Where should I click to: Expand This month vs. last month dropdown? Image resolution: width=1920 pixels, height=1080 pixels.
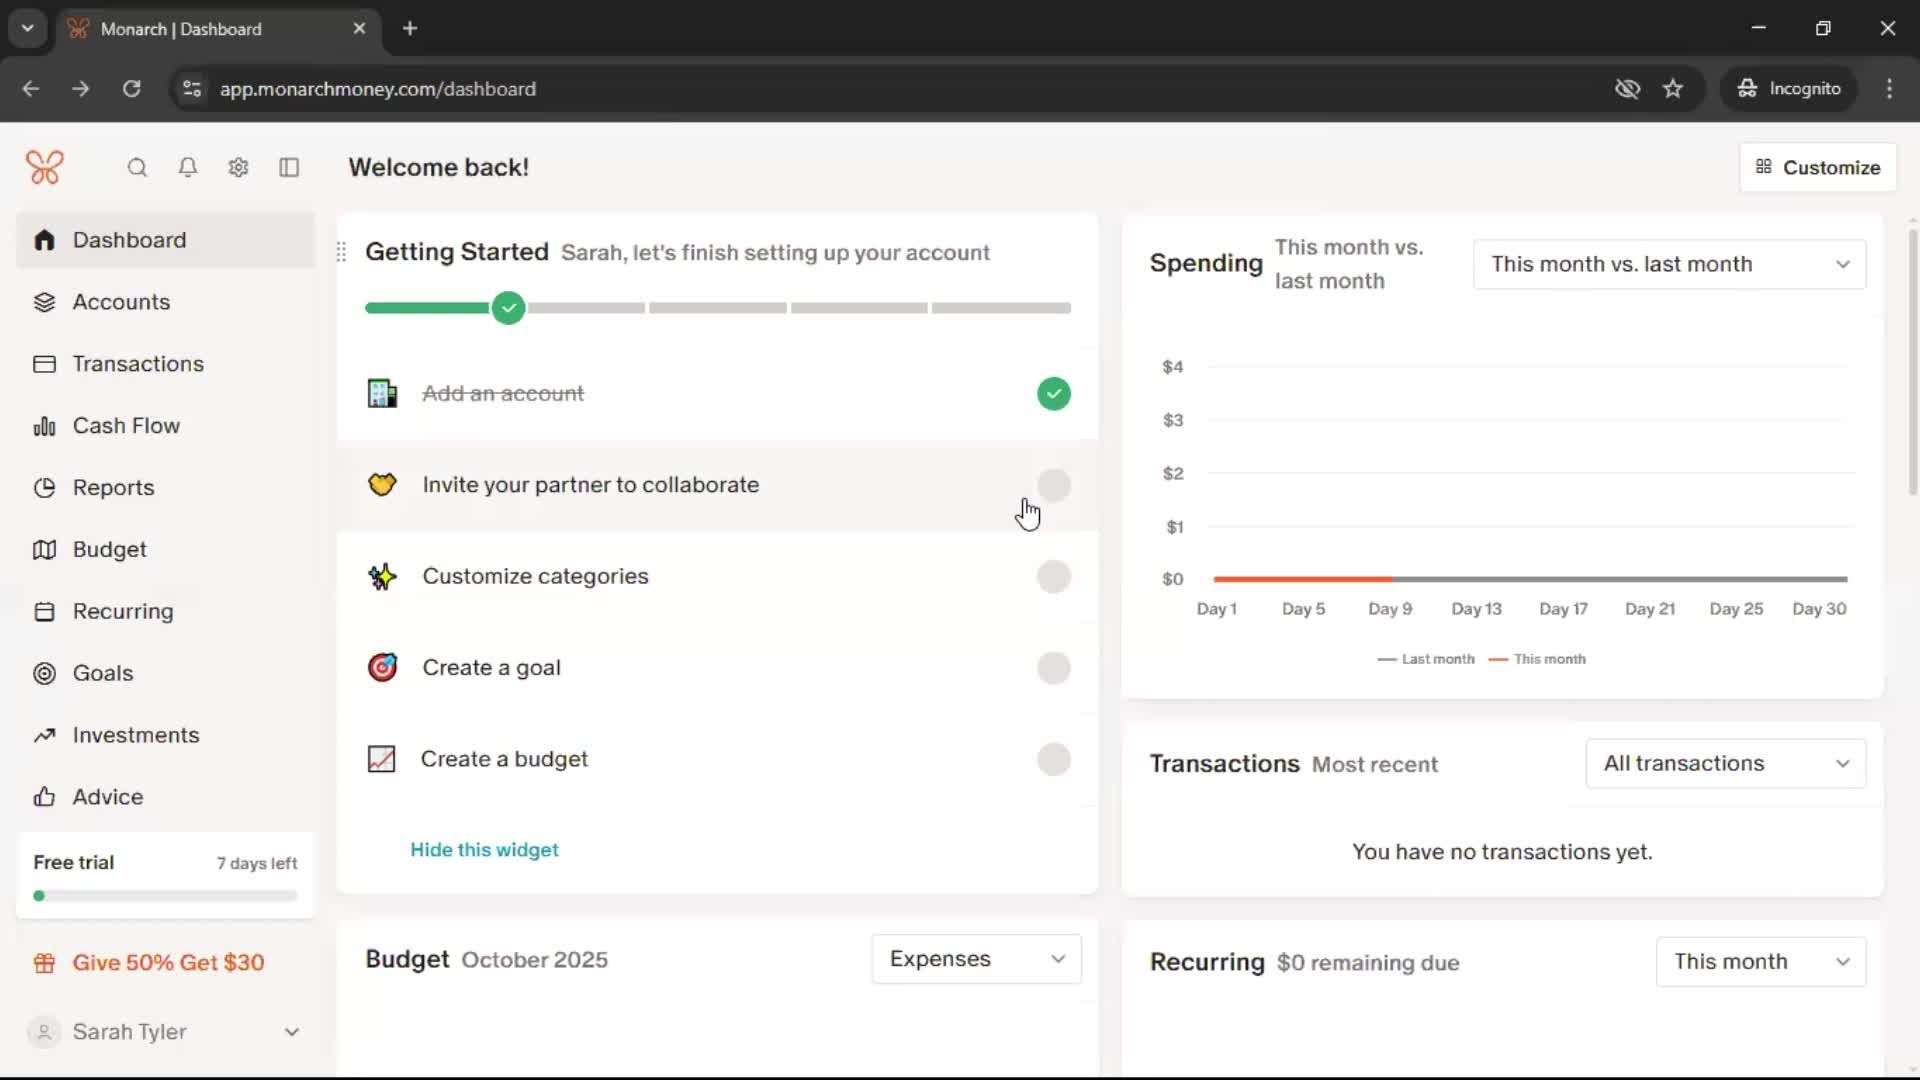tap(1669, 264)
